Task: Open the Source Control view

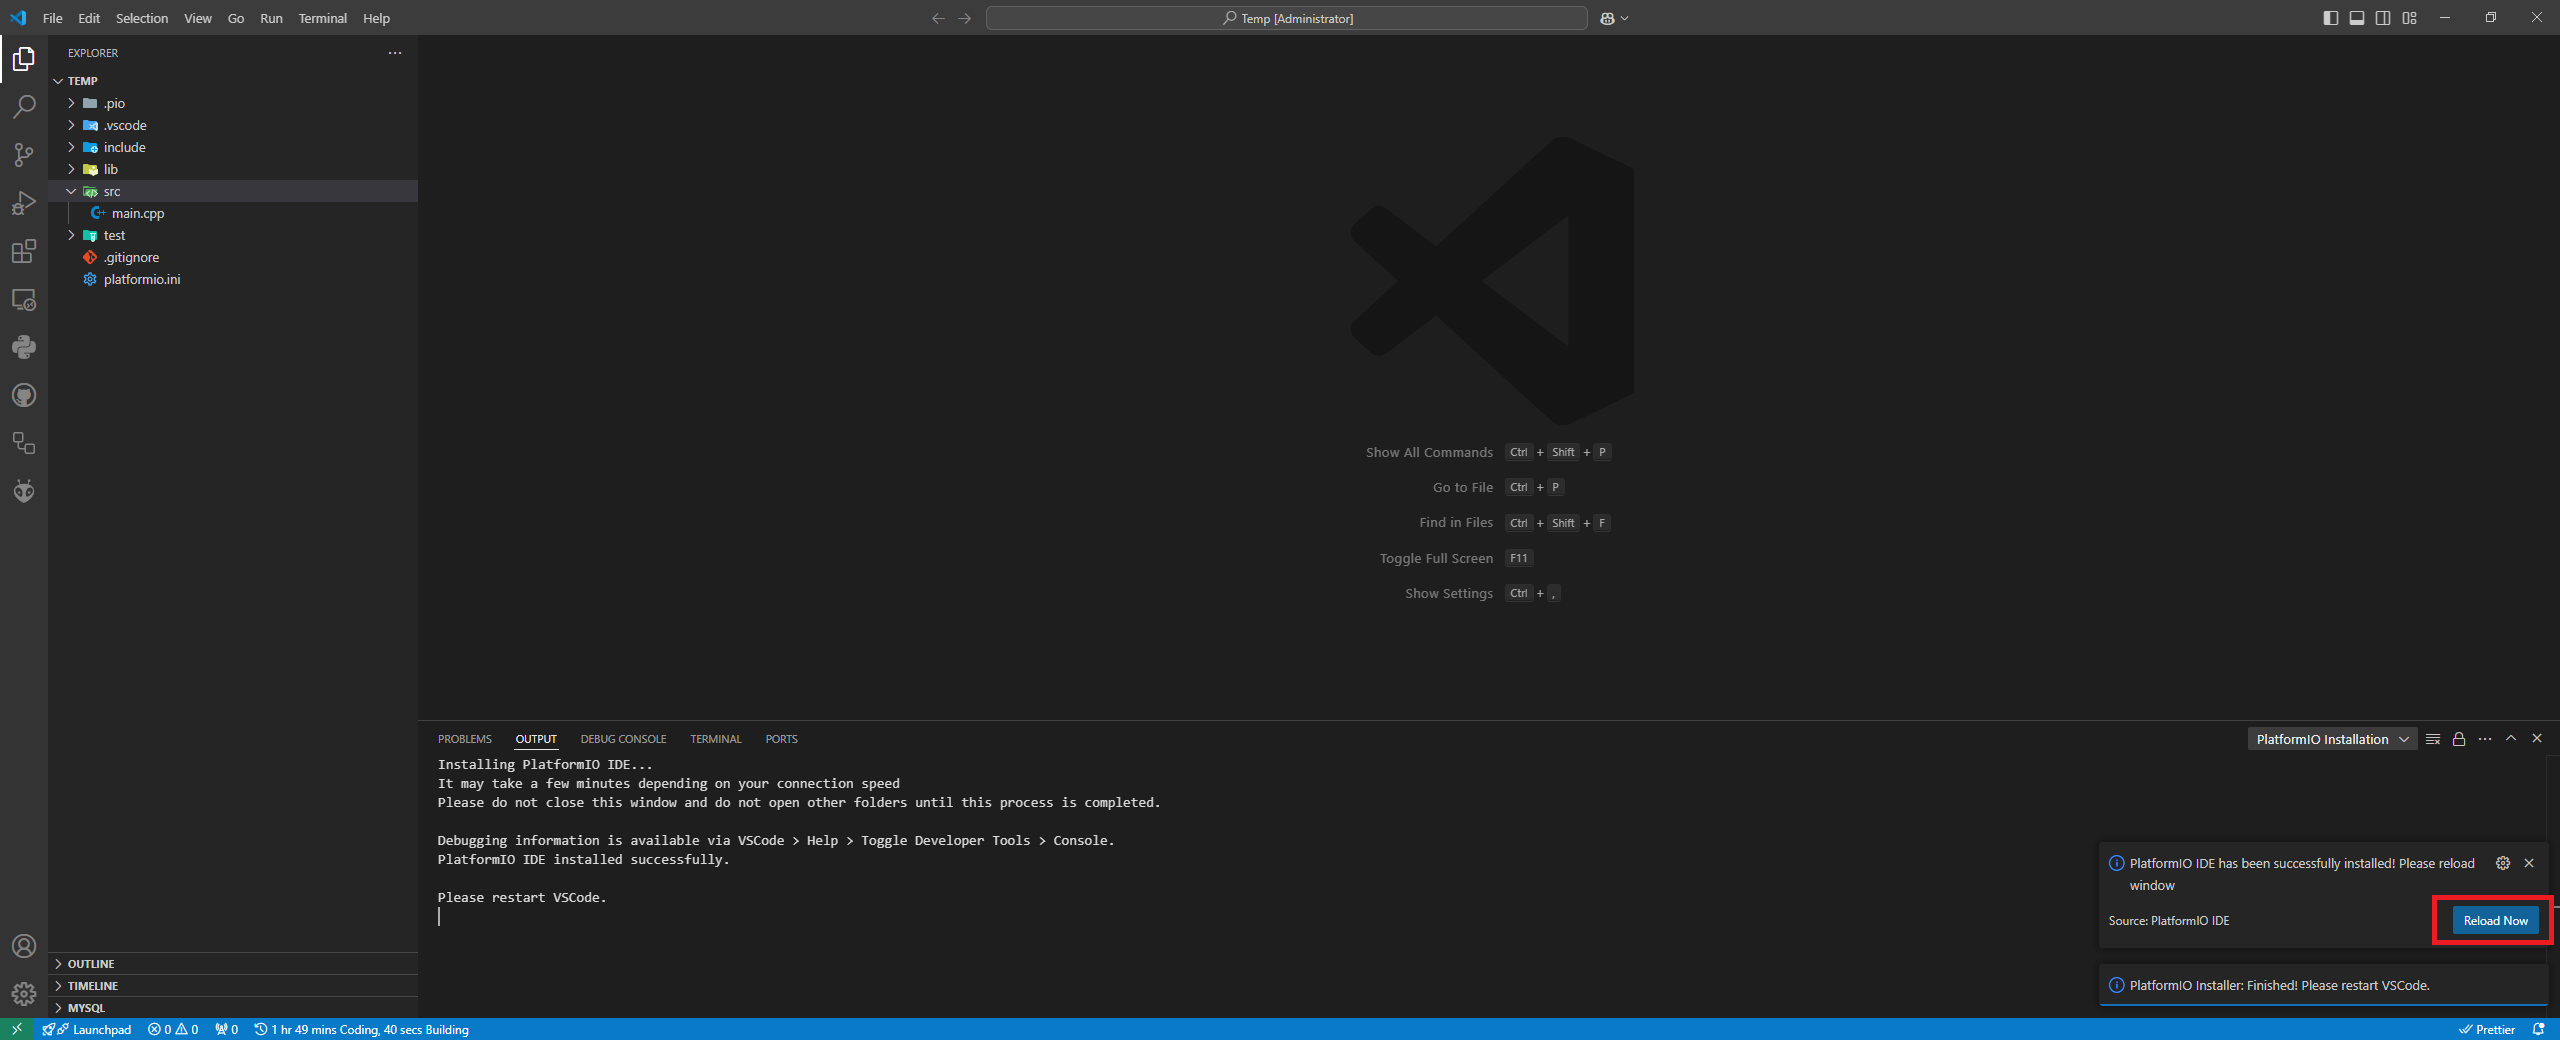Action: click(24, 155)
